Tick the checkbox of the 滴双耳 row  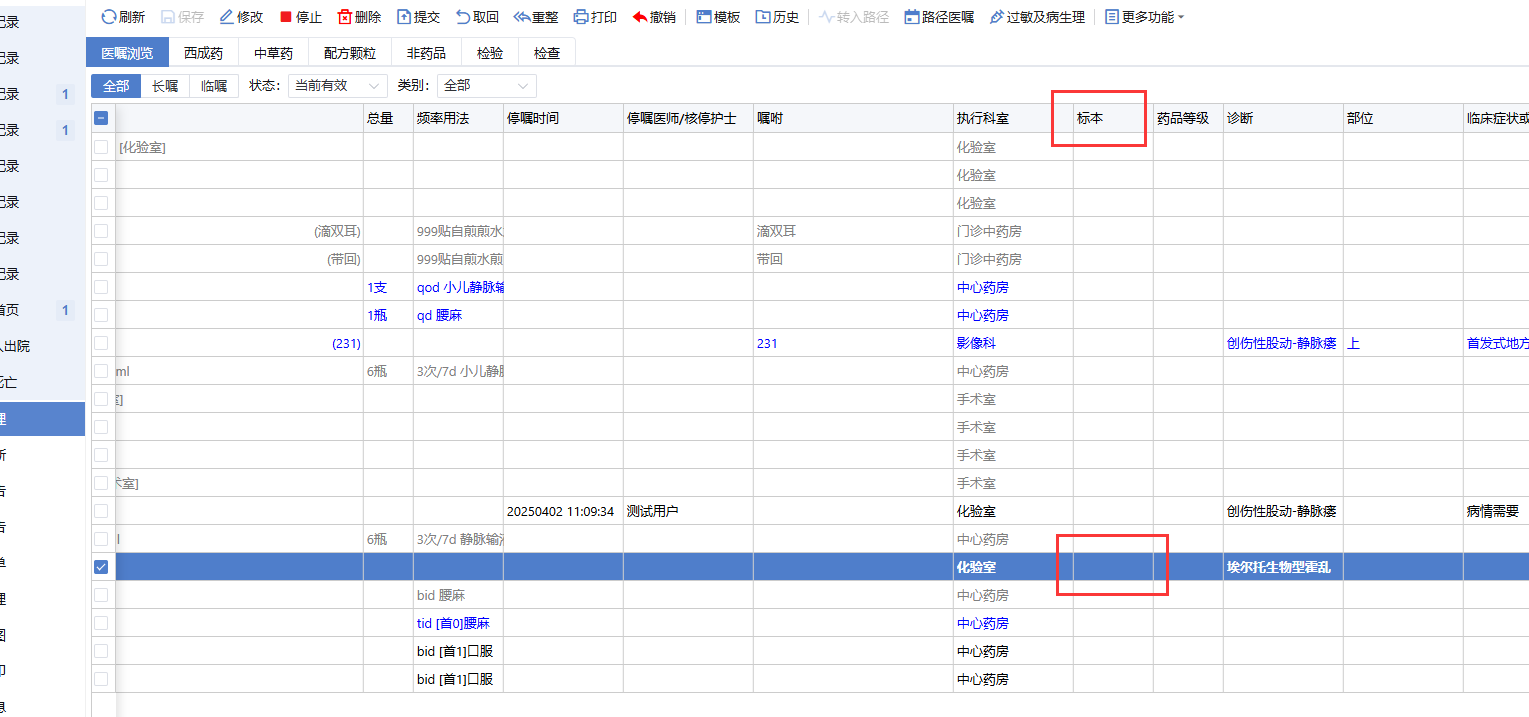[101, 231]
